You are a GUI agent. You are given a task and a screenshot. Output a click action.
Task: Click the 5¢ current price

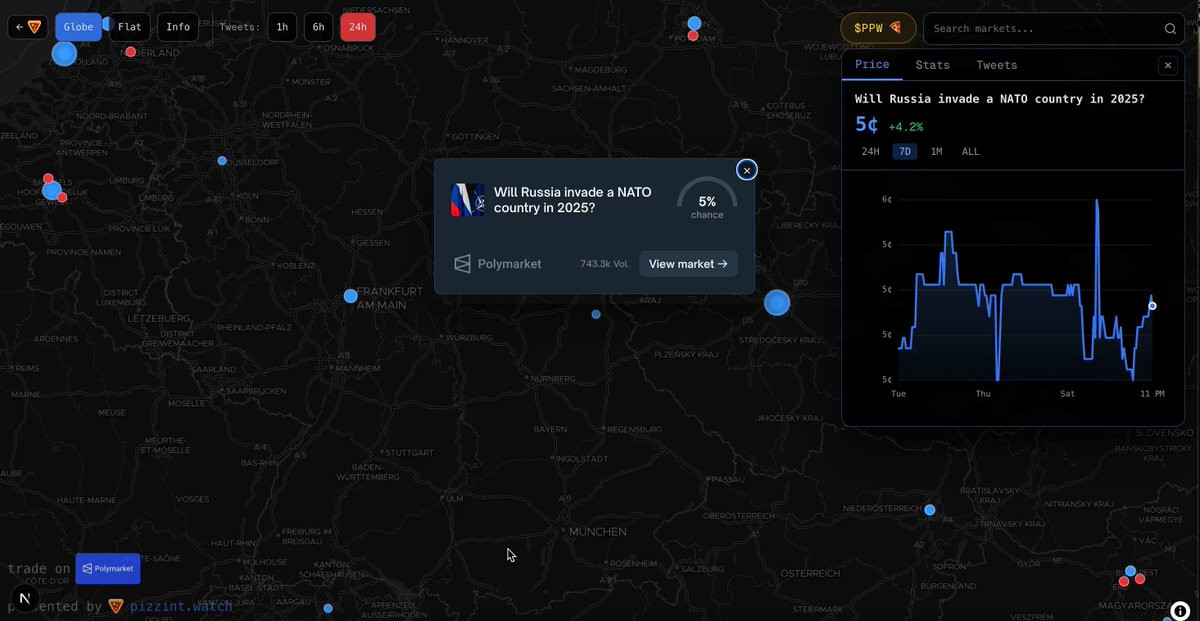click(x=867, y=125)
